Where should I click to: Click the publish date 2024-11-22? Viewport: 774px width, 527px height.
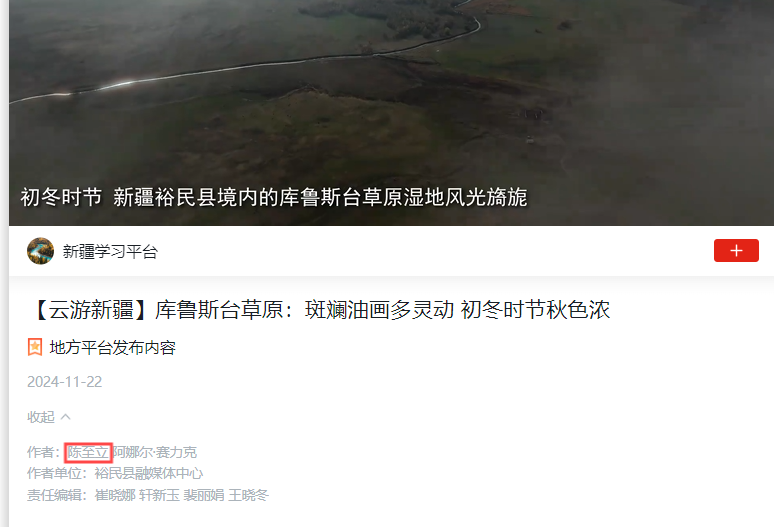[x=65, y=381]
